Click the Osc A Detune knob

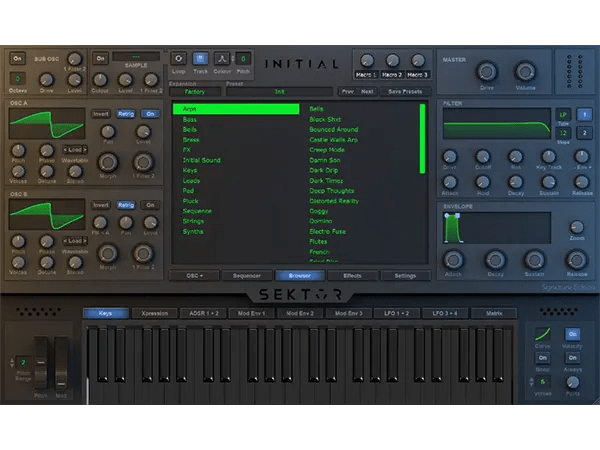click(x=47, y=171)
